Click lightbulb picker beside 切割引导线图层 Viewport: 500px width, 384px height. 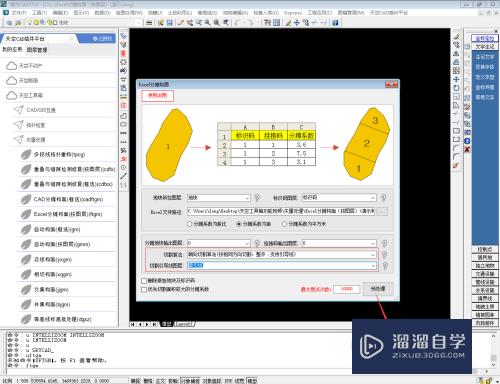pyautogui.click(x=385, y=266)
